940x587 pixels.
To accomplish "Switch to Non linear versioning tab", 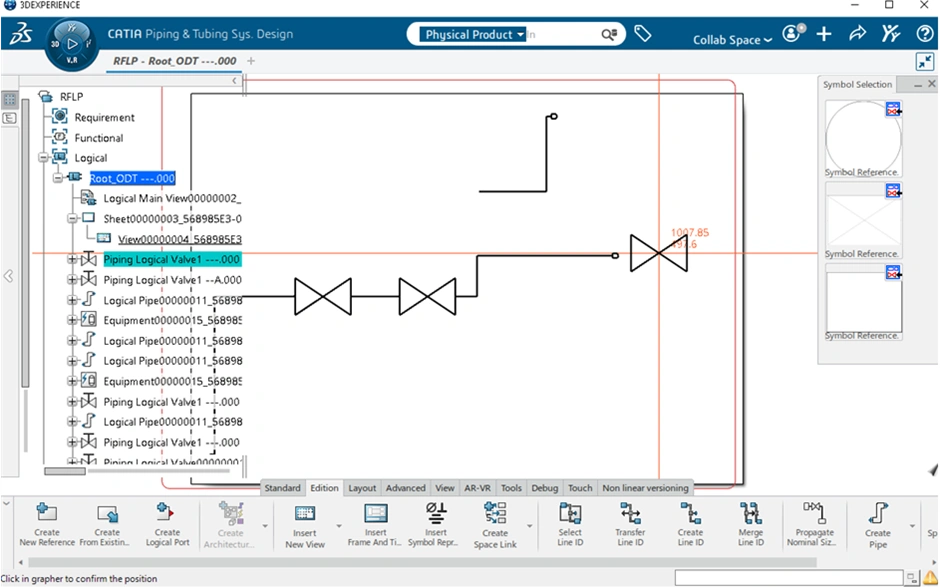I will click(645, 488).
